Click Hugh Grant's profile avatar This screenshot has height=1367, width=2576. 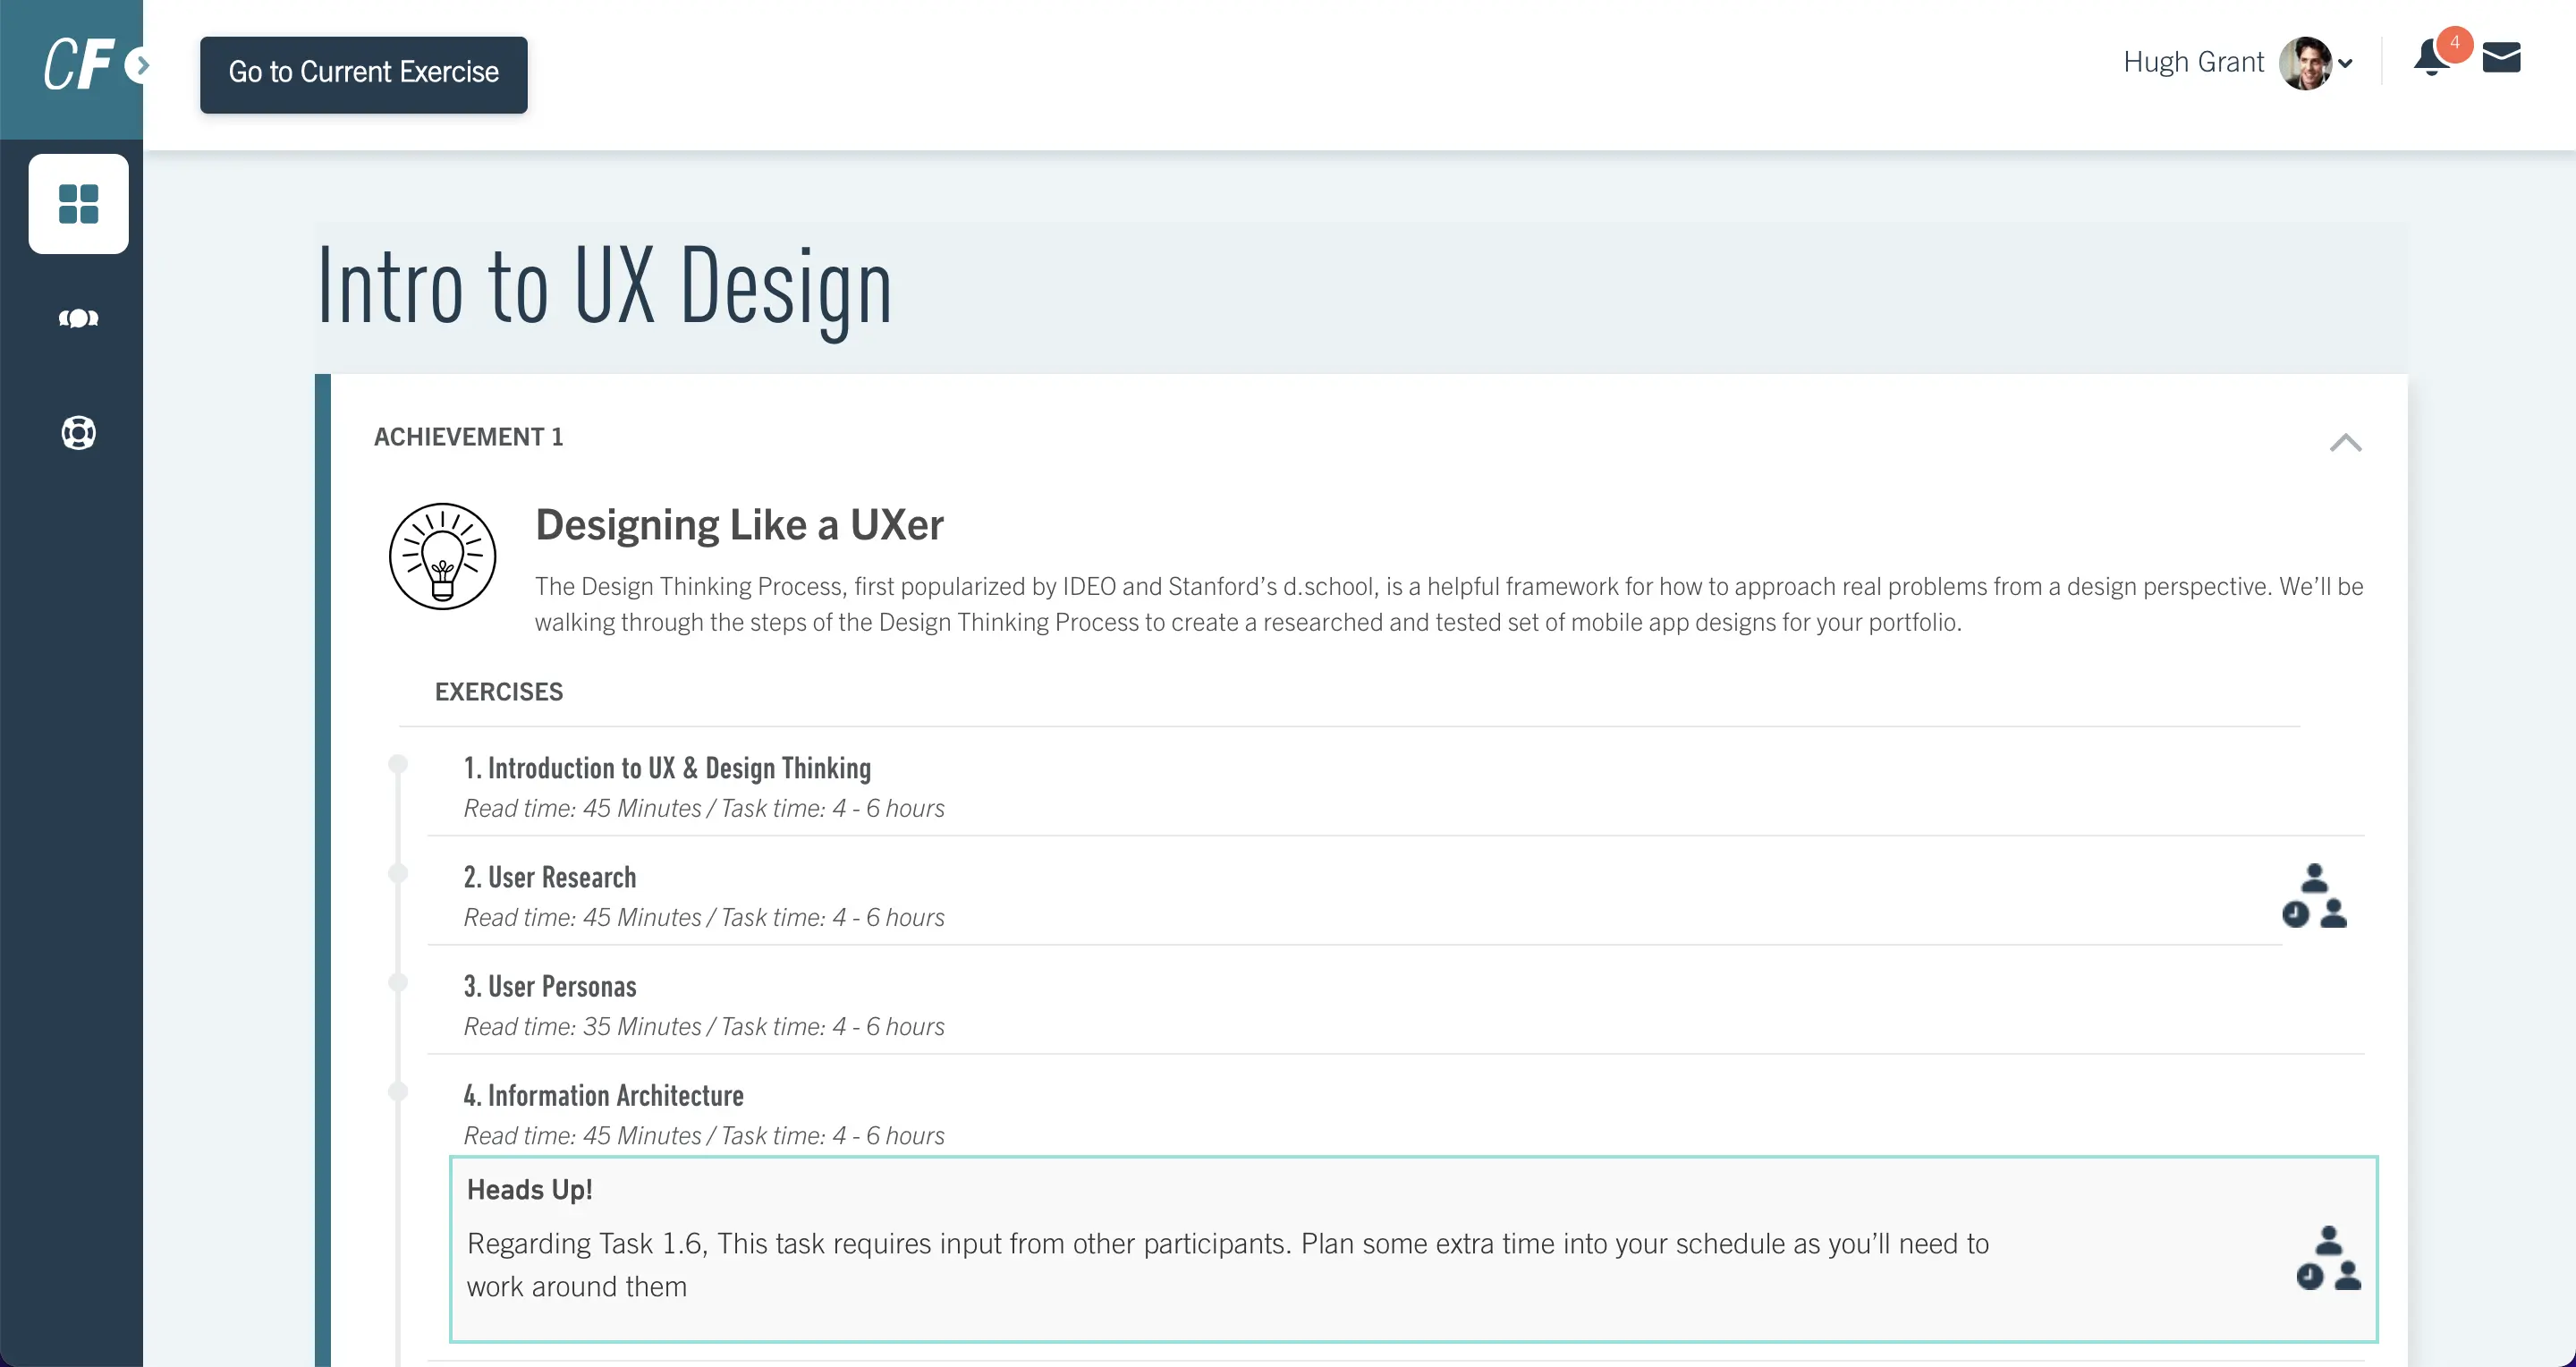tap(2305, 63)
